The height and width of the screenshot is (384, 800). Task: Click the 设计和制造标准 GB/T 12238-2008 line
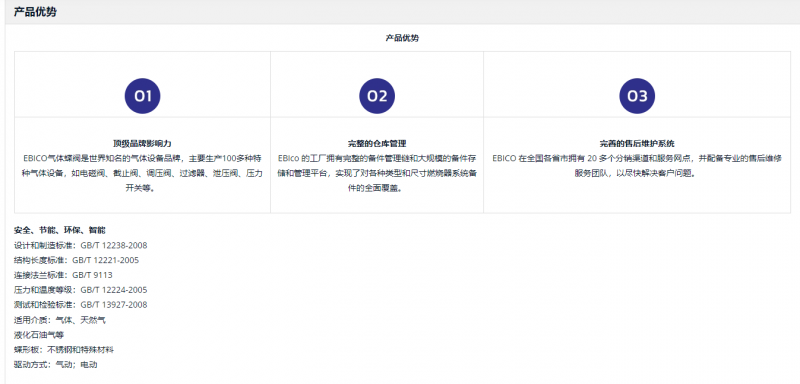pyautogui.click(x=81, y=245)
